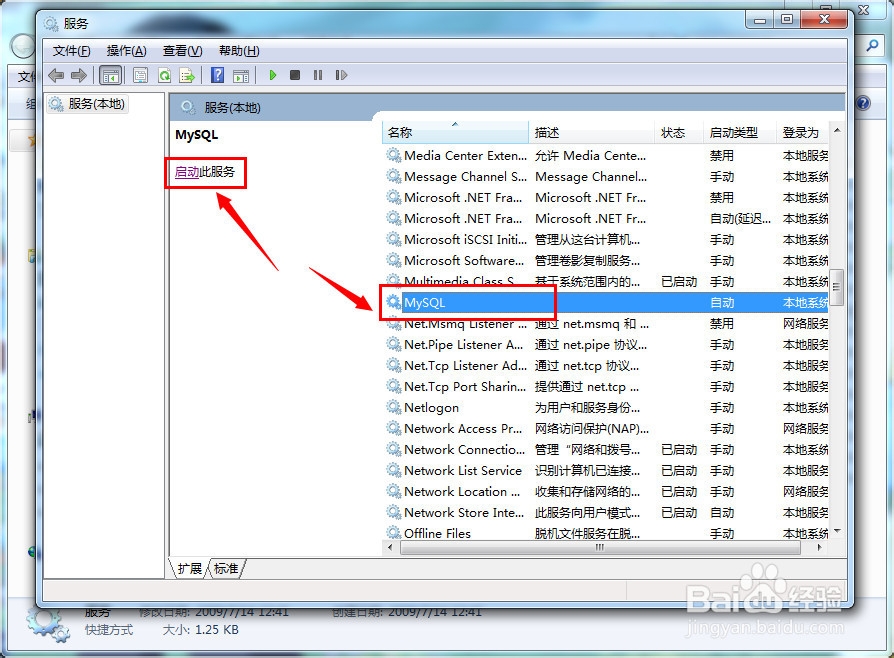
Task: Click the horizontal scrollbar thumb of service list
Action: click(600, 547)
